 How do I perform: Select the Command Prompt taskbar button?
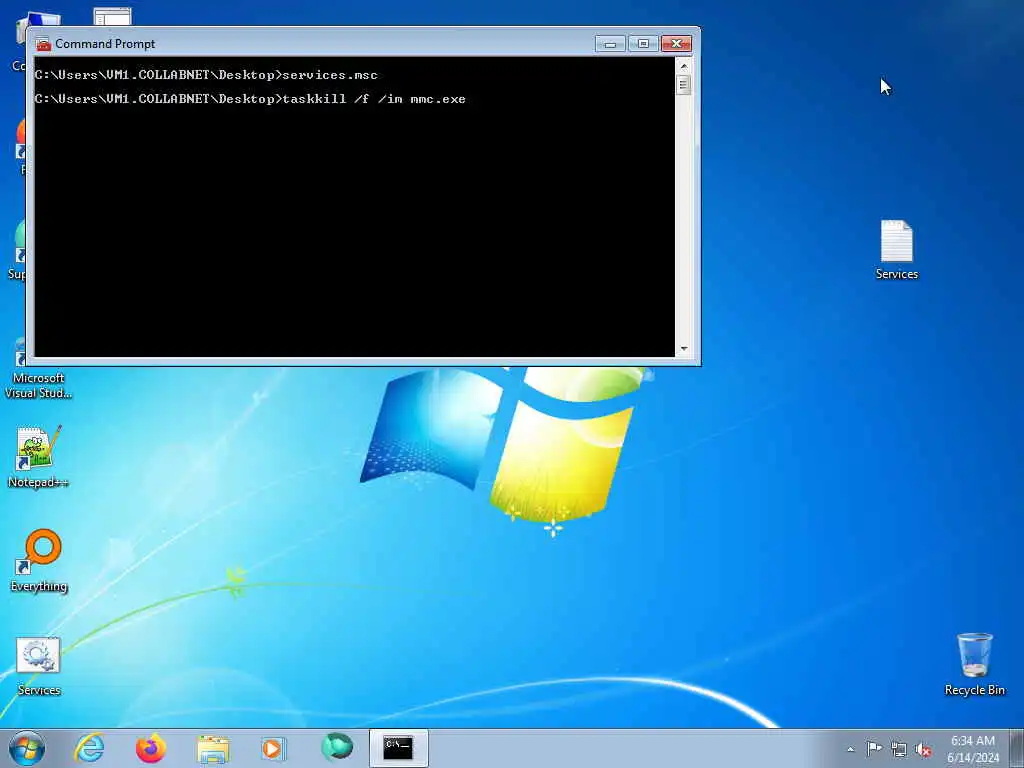point(398,748)
